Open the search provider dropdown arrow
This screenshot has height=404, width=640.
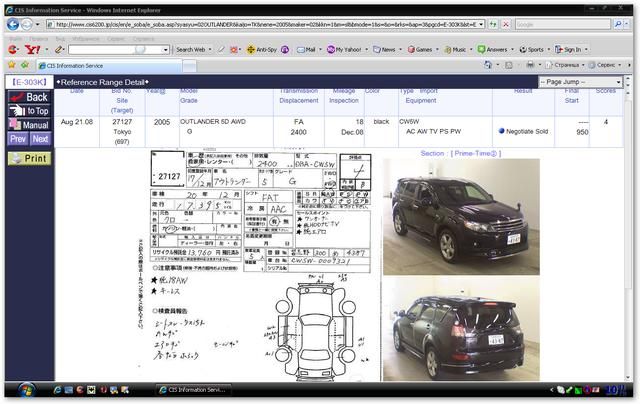[x=627, y=24]
